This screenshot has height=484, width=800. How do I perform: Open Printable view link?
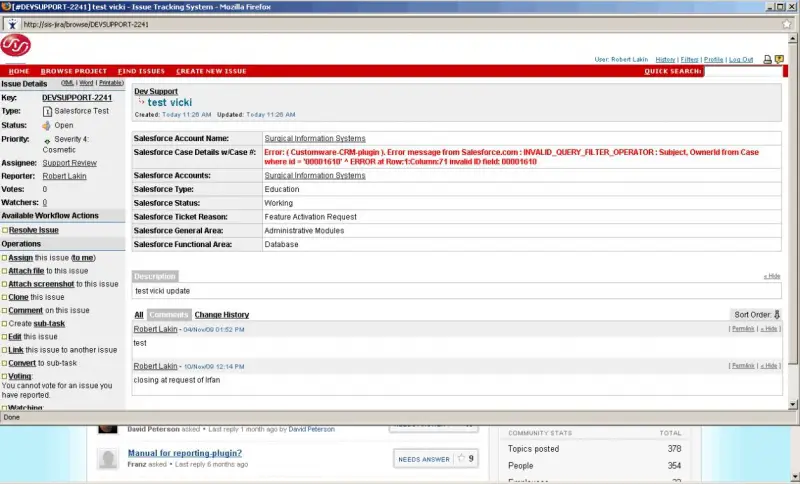coord(111,83)
